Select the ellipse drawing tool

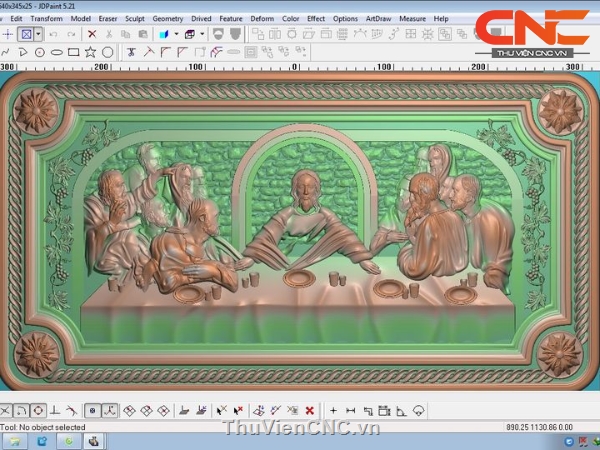pos(57,52)
